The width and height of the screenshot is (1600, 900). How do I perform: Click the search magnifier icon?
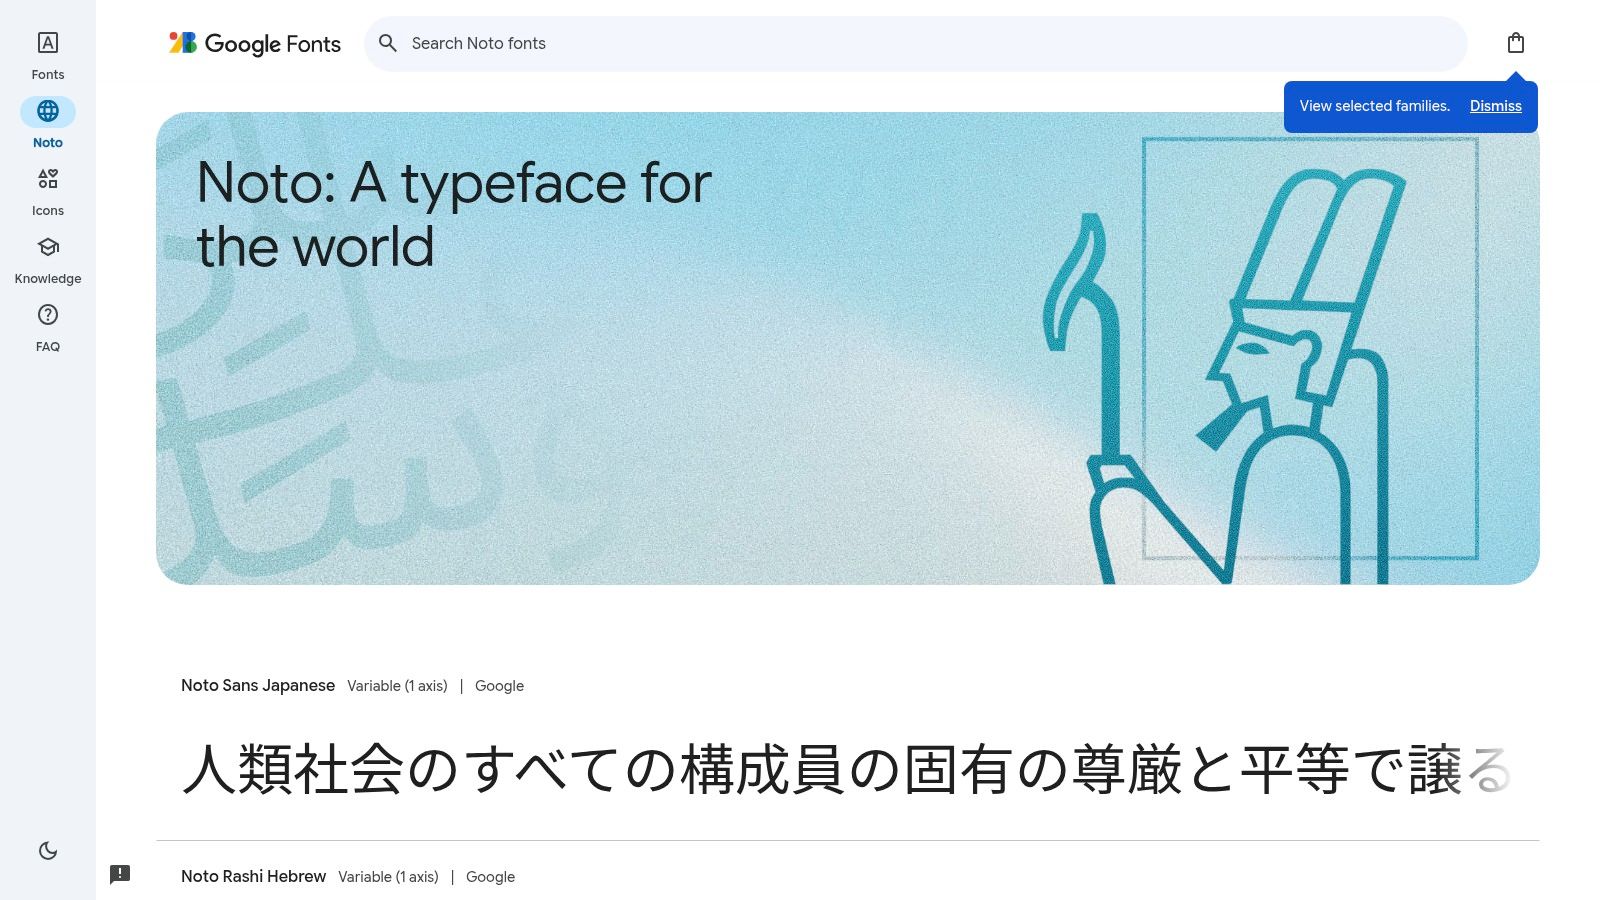(388, 43)
